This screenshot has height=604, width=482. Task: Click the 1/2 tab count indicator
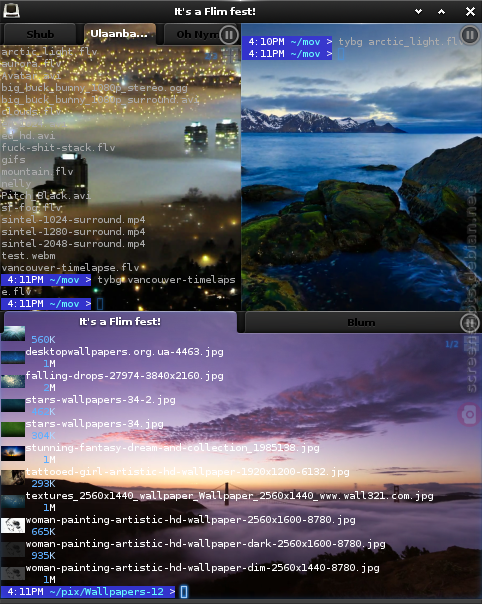(452, 344)
